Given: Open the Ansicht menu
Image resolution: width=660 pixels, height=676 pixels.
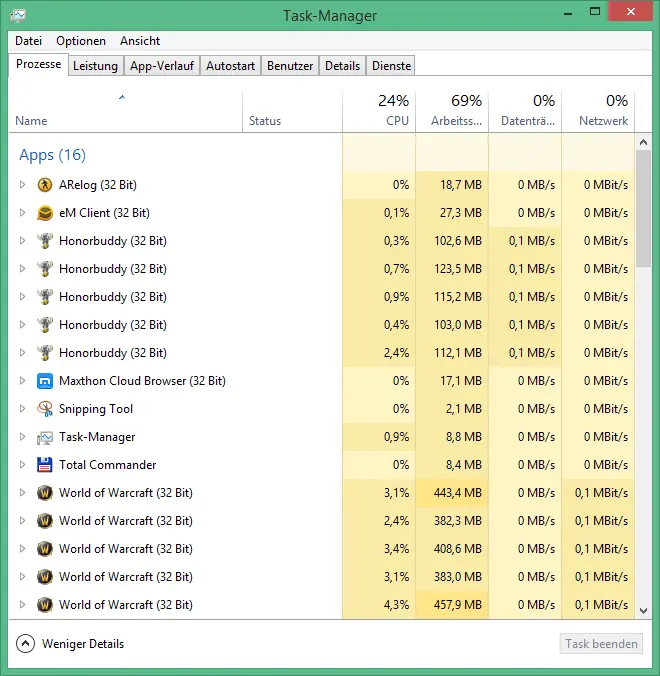Looking at the screenshot, I should pyautogui.click(x=140, y=41).
